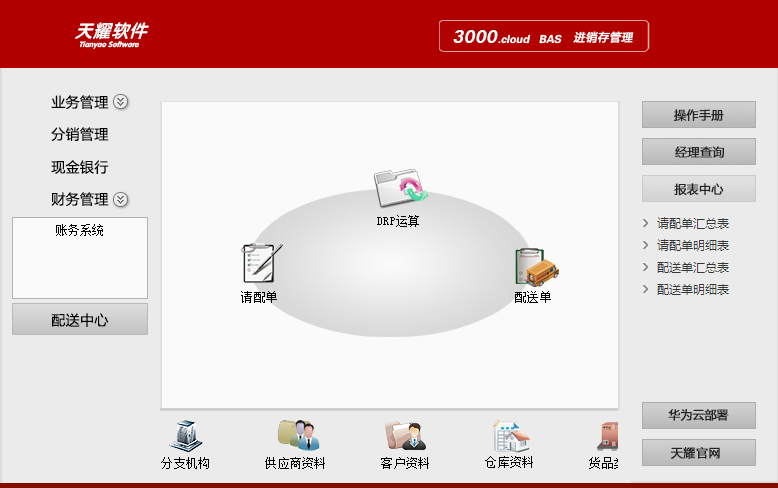Select the 业务管理 menu item

click(x=79, y=102)
